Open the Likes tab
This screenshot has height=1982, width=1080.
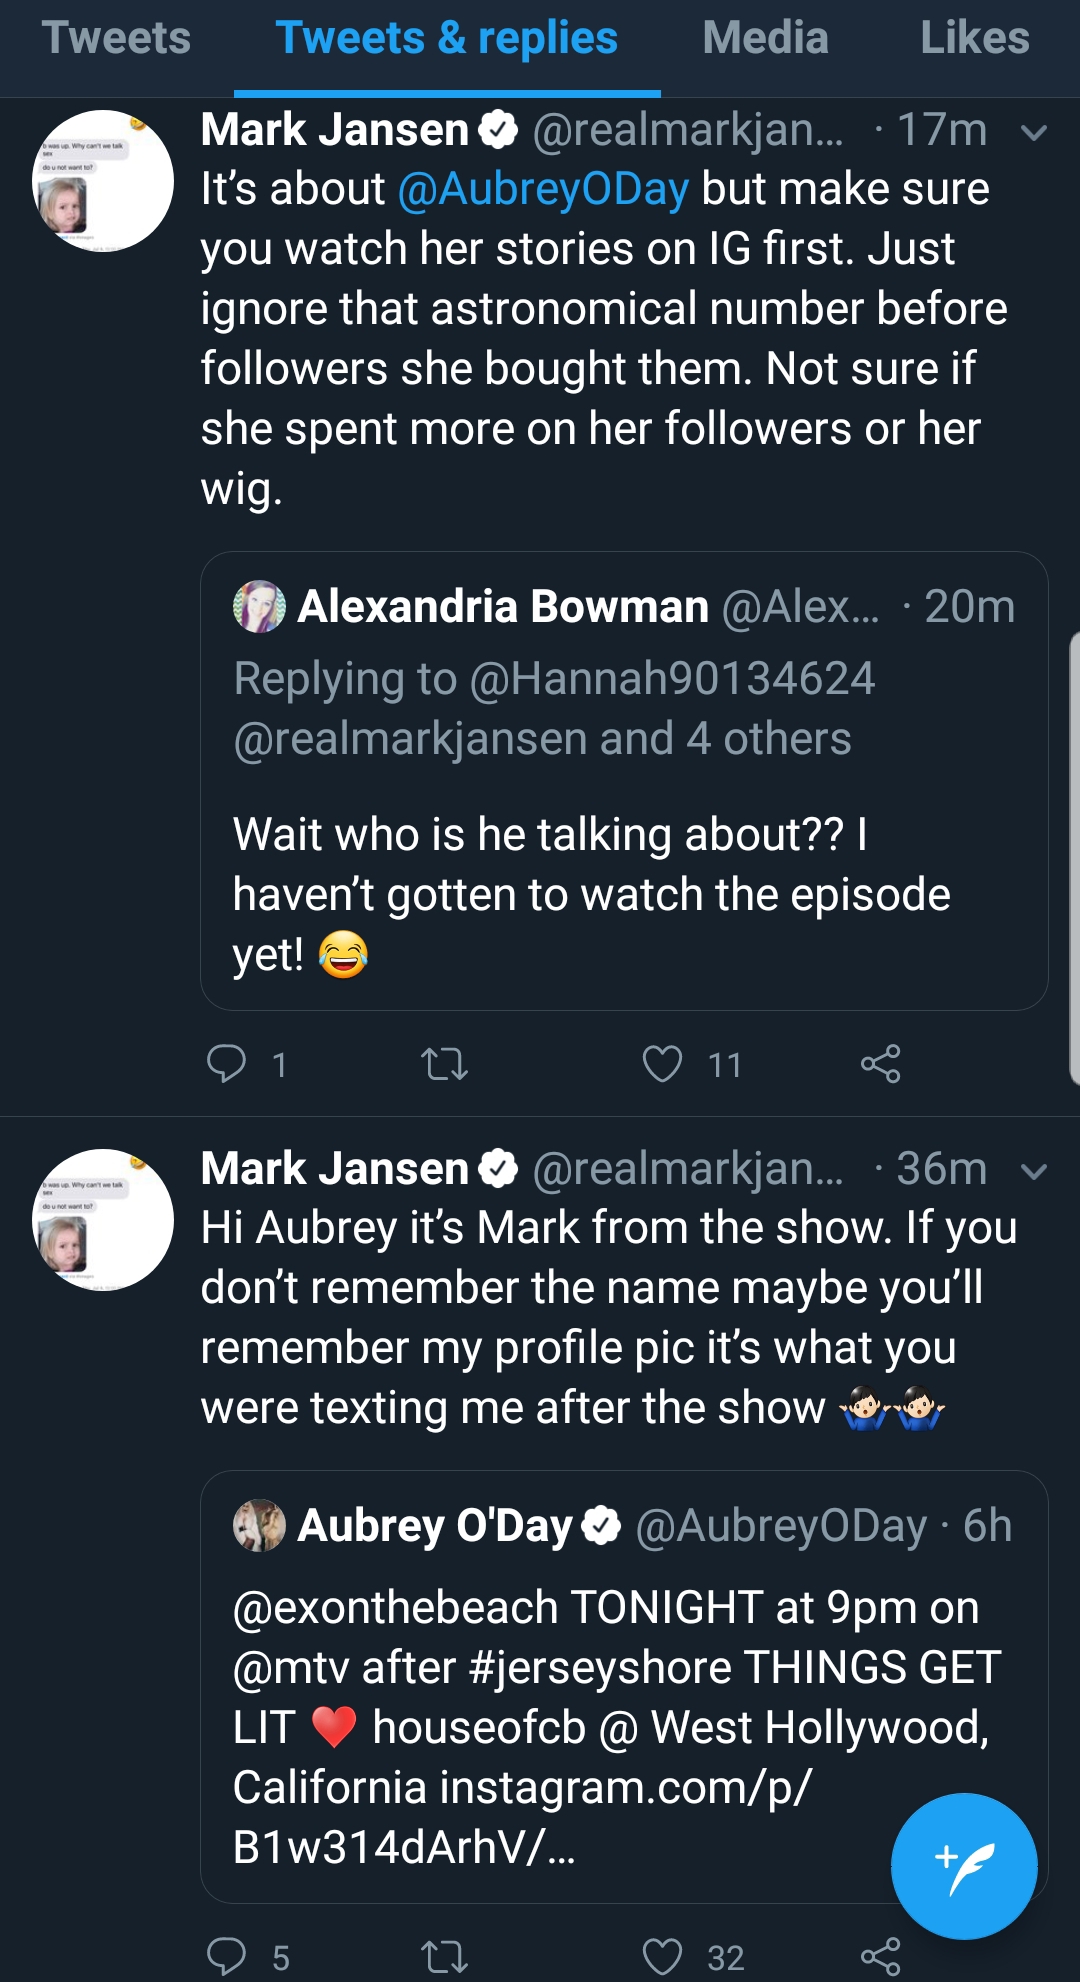coord(974,38)
